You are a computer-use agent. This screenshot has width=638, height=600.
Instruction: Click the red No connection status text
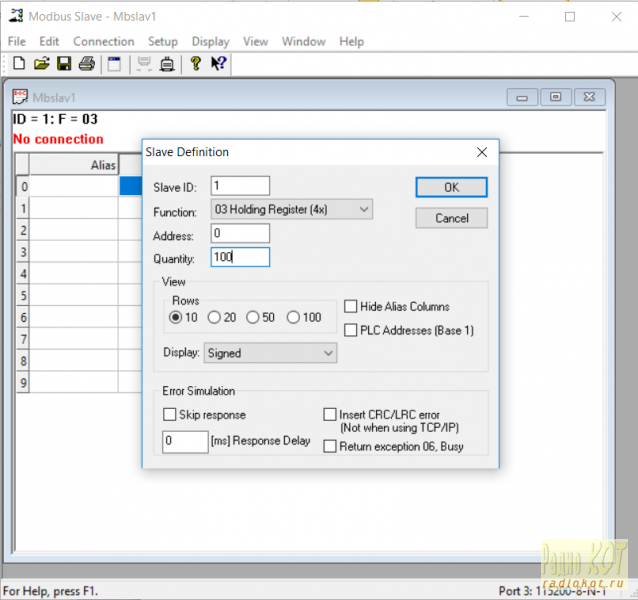point(58,139)
